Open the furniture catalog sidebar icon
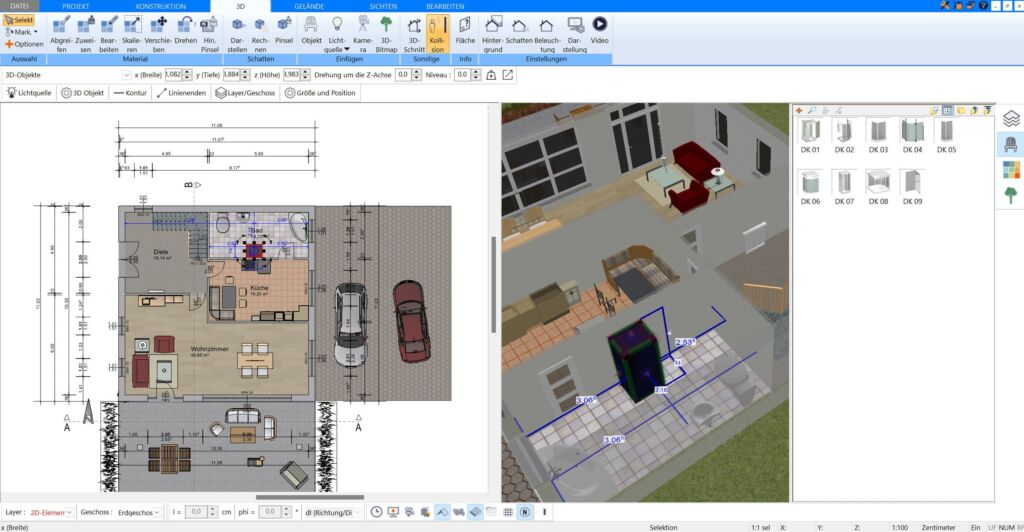This screenshot has height=532, width=1024. pyautogui.click(x=1010, y=144)
